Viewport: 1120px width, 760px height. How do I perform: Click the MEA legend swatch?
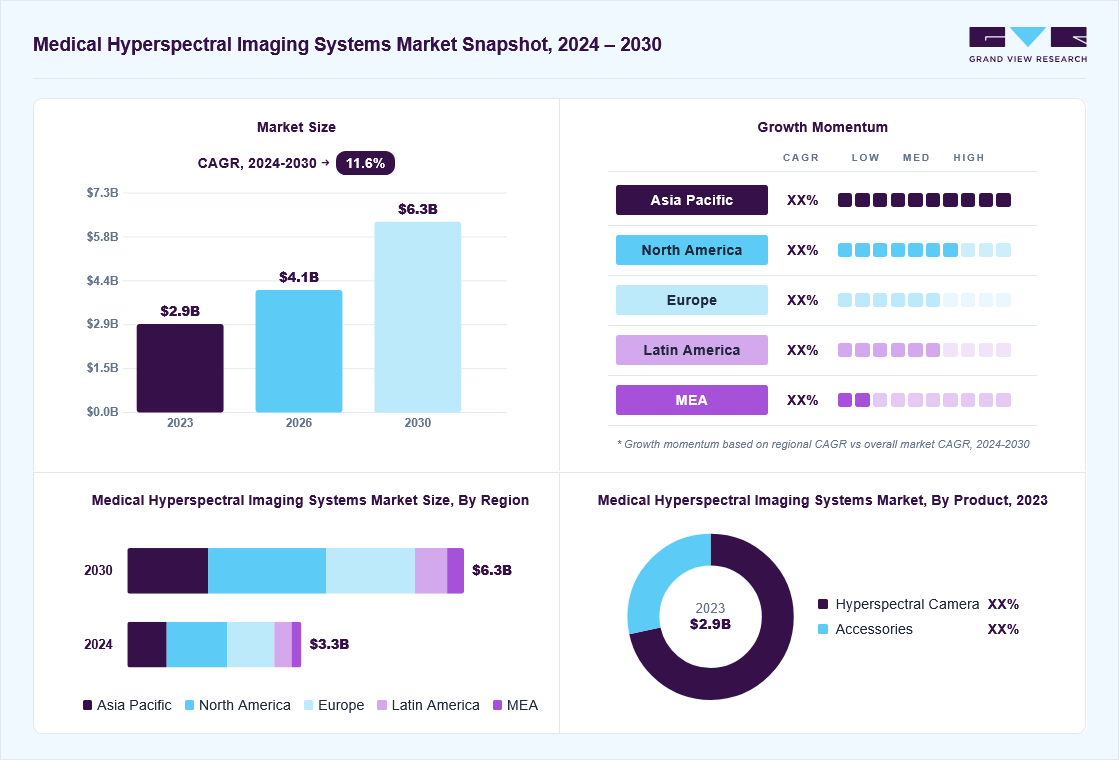(x=498, y=705)
